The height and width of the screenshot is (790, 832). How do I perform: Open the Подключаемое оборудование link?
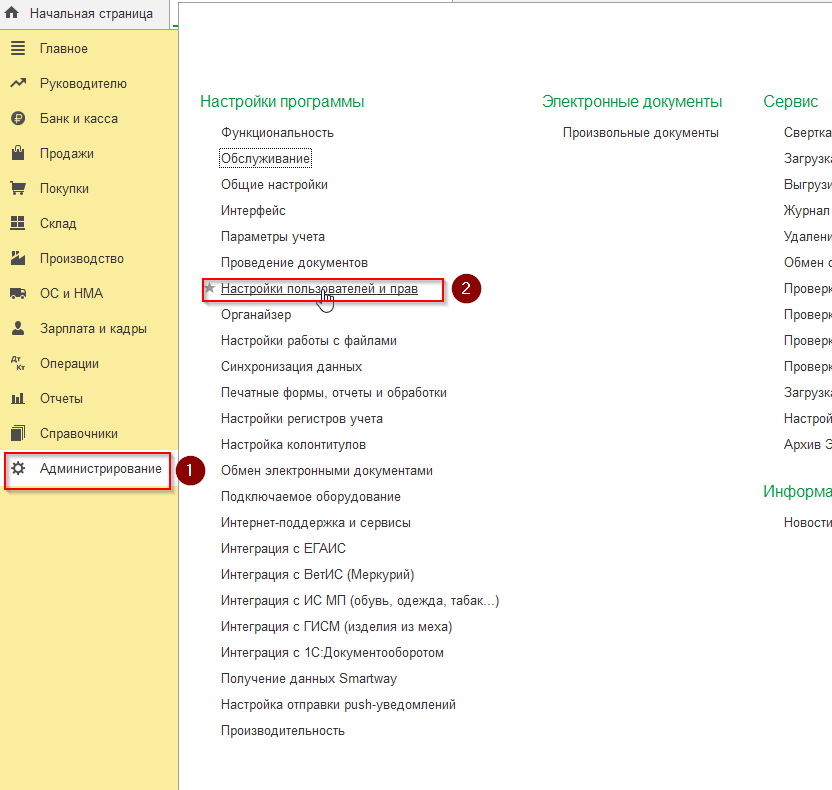click(x=311, y=497)
